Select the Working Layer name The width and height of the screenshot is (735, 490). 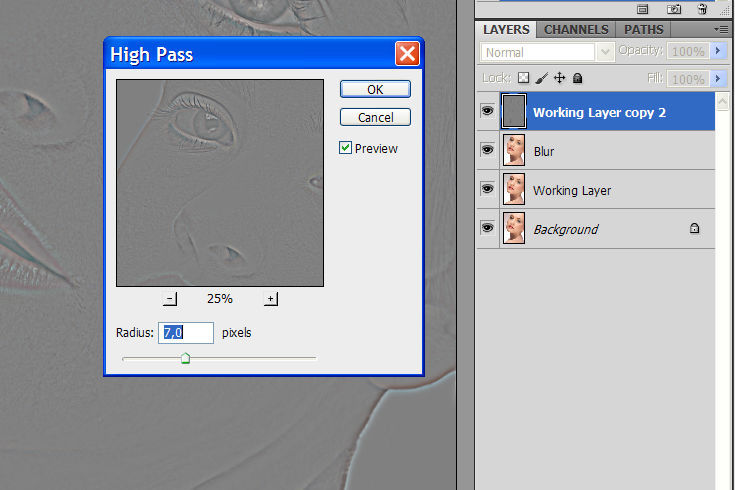(572, 190)
